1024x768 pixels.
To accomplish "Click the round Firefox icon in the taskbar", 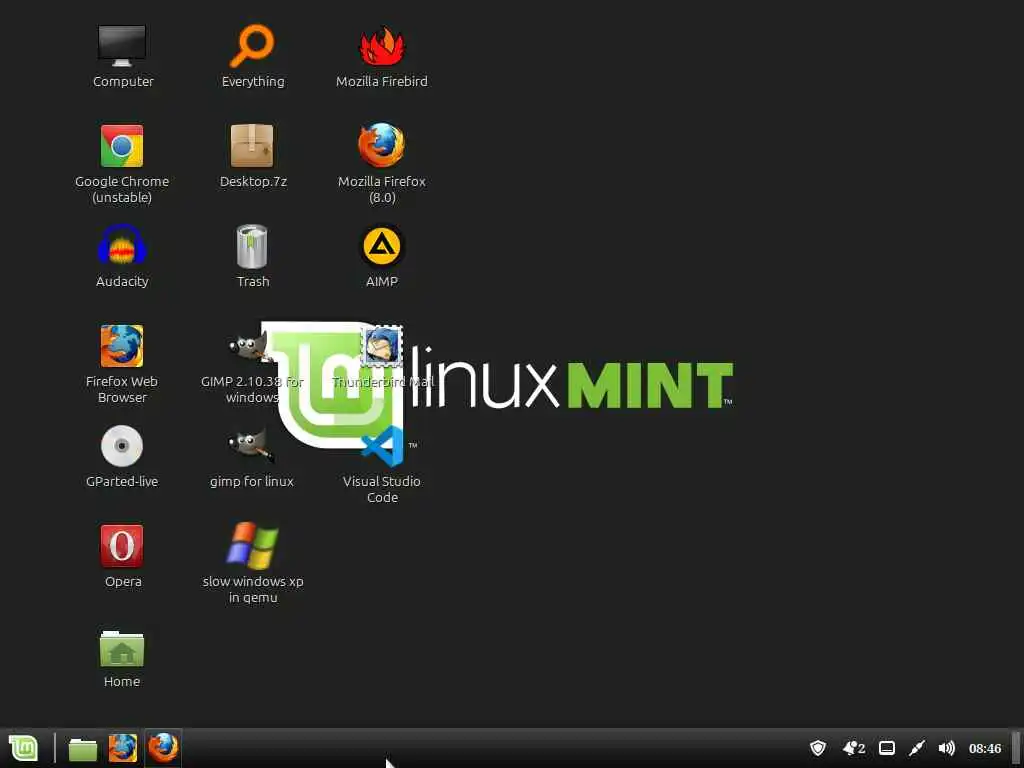I will coord(163,748).
